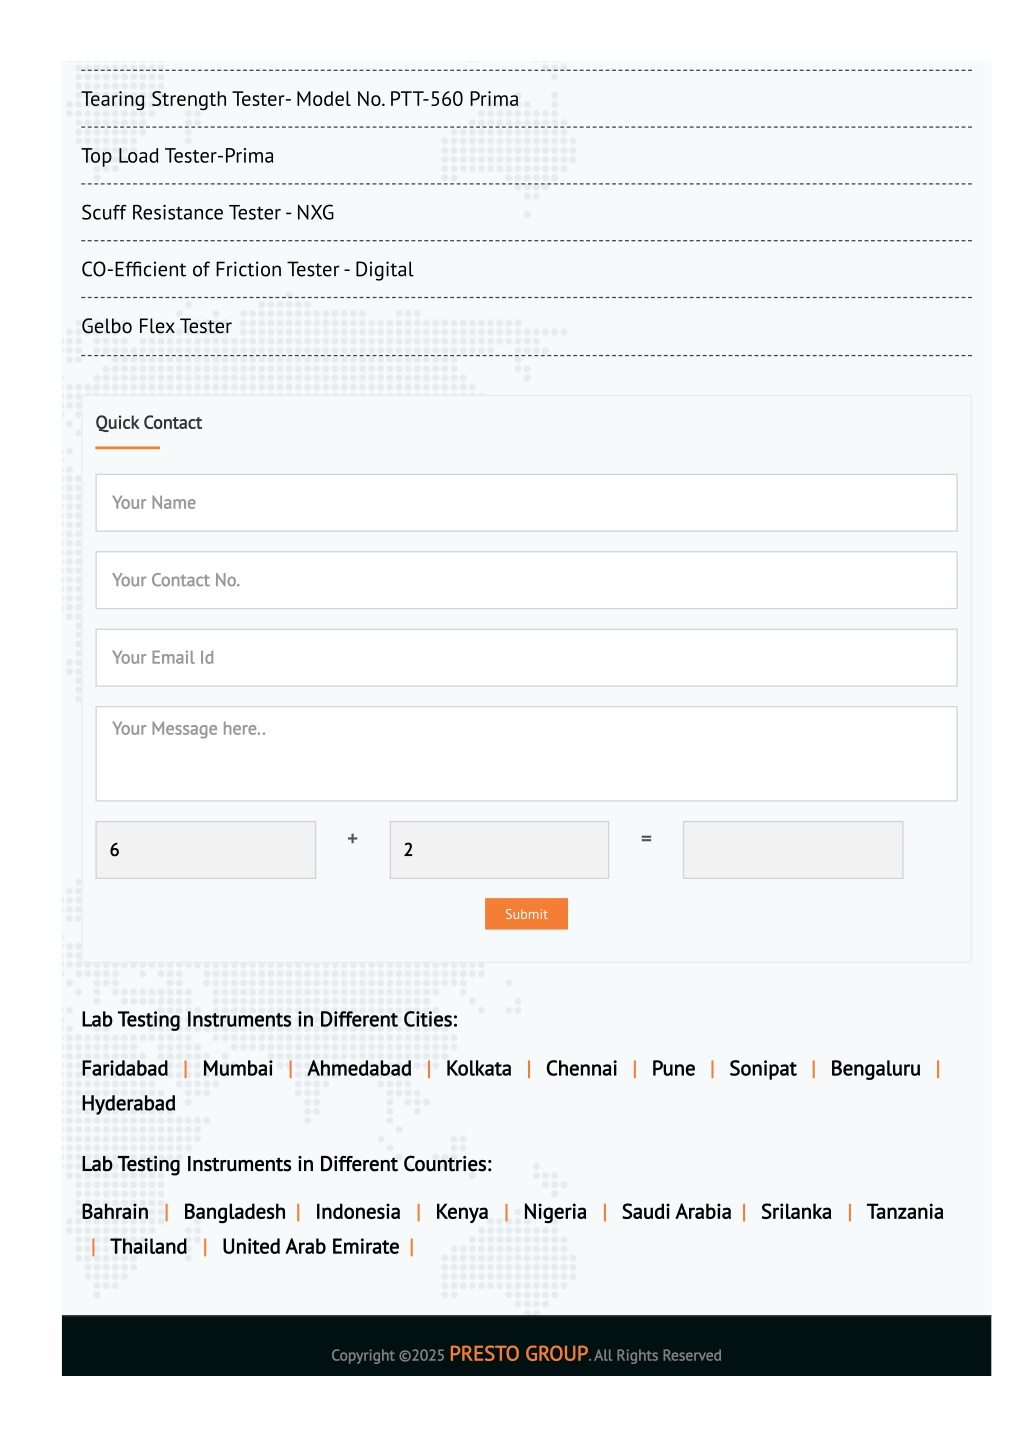This screenshot has width=1024, height=1449.
Task: Submit the Quick Contact form
Action: pos(526,914)
